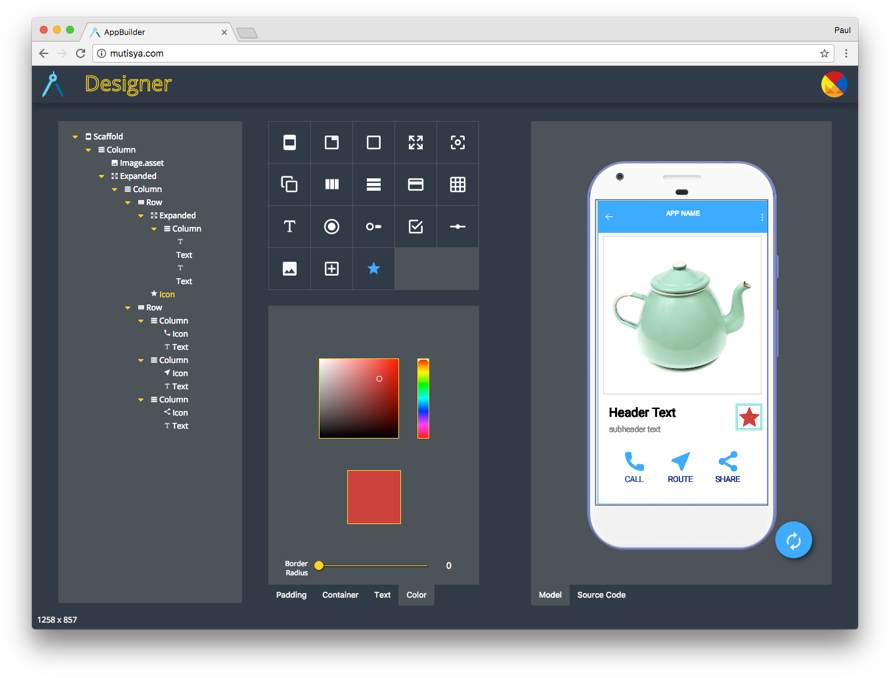Image resolution: width=890 pixels, height=678 pixels.
Task: Select the Text widget tool in the palette
Action: tap(289, 226)
